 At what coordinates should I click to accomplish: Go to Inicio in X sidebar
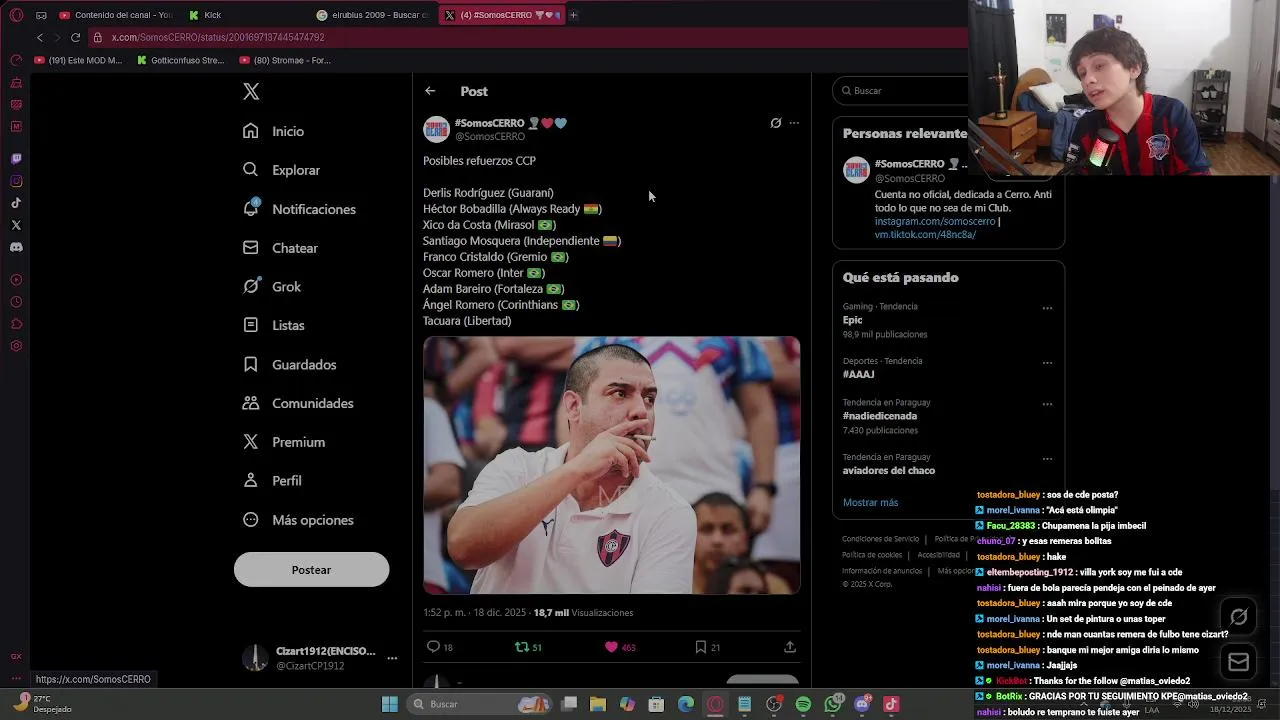(x=274, y=131)
